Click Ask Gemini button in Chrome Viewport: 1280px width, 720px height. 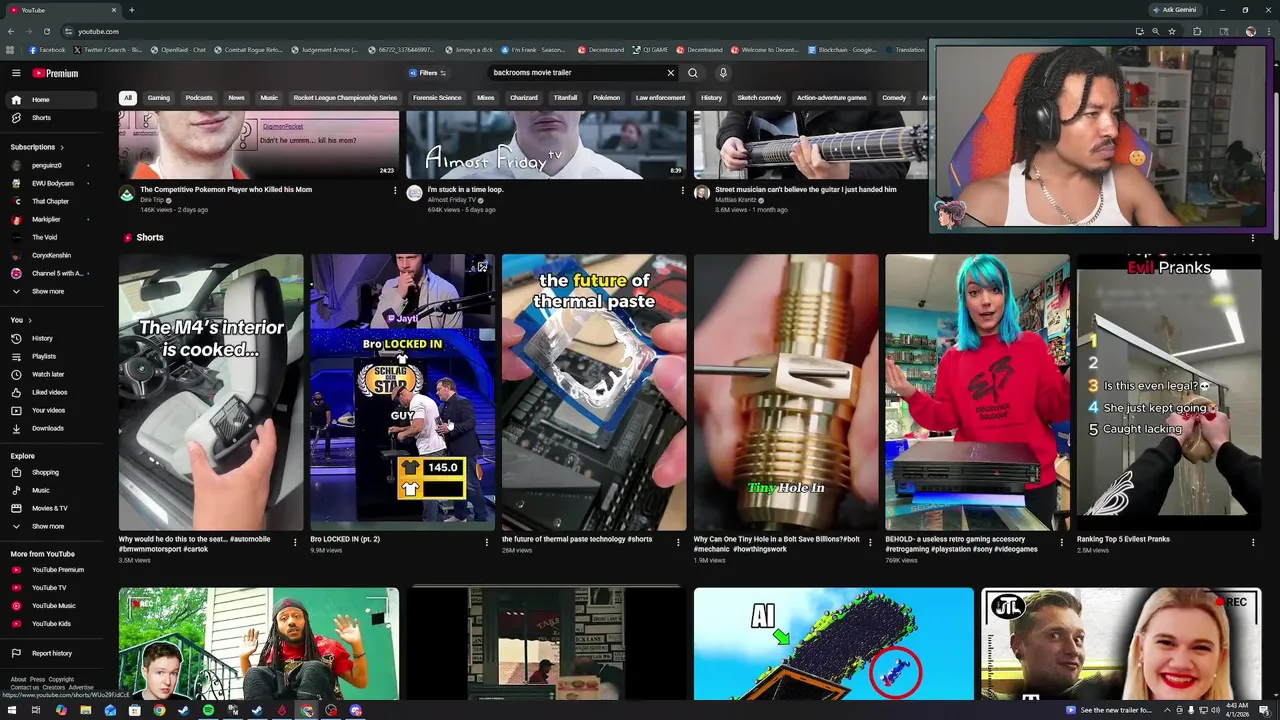pos(1176,10)
